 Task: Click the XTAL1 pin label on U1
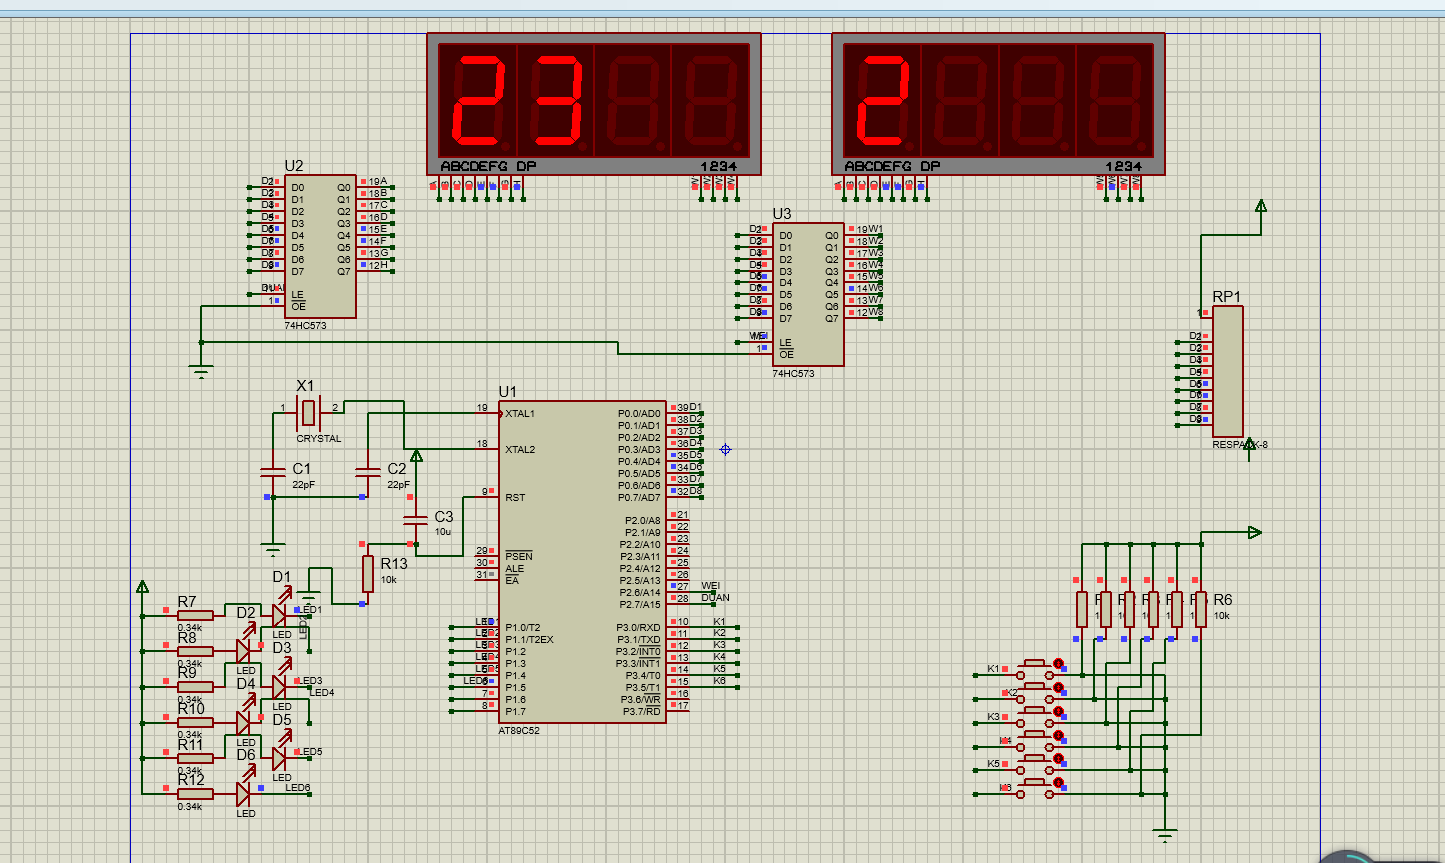point(520,413)
